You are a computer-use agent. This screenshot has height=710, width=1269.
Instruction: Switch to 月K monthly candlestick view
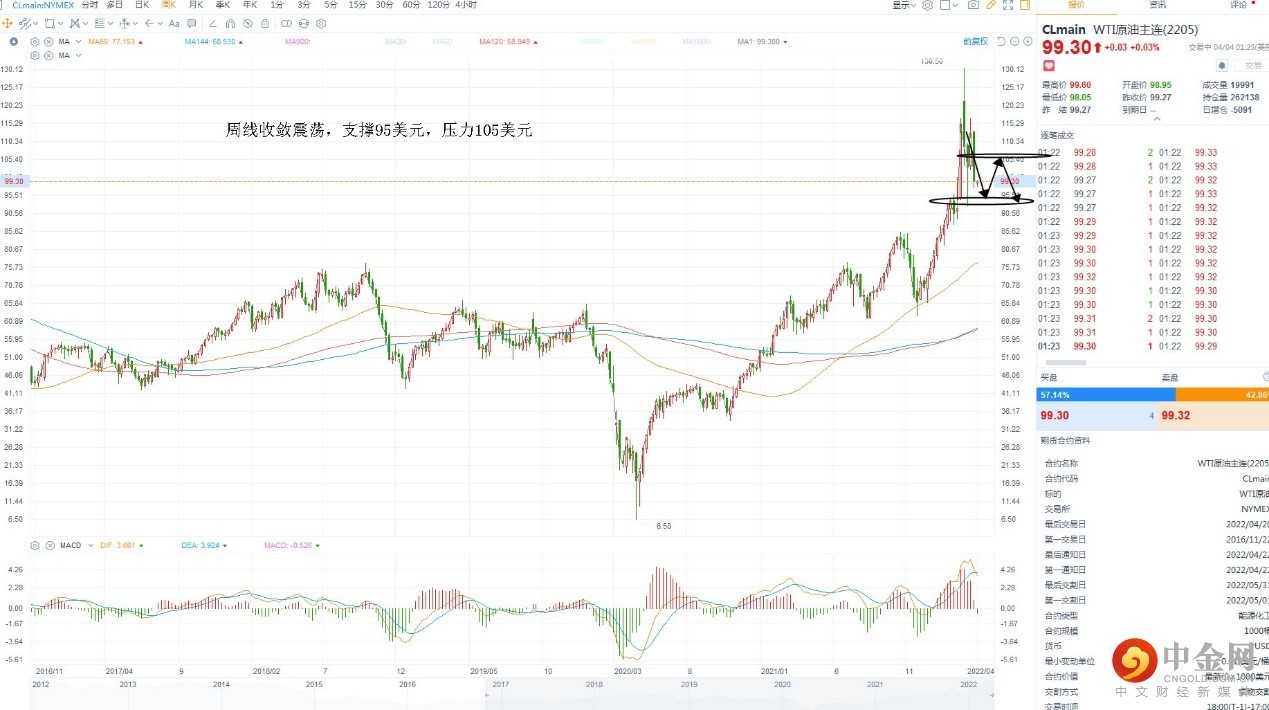tap(196, 5)
